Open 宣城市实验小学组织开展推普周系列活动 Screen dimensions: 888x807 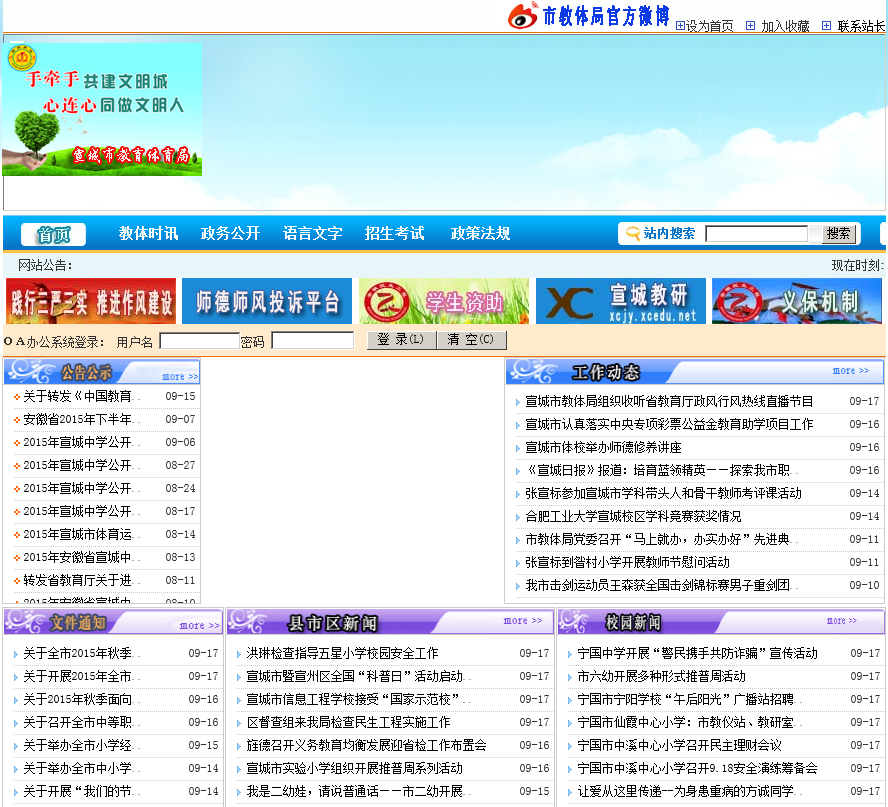click(355, 768)
